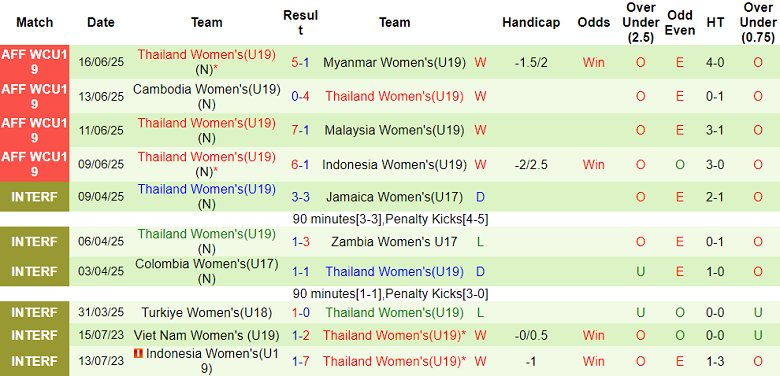Click the Match column header
Image resolution: width=780 pixels, height=376 pixels.
34,22
